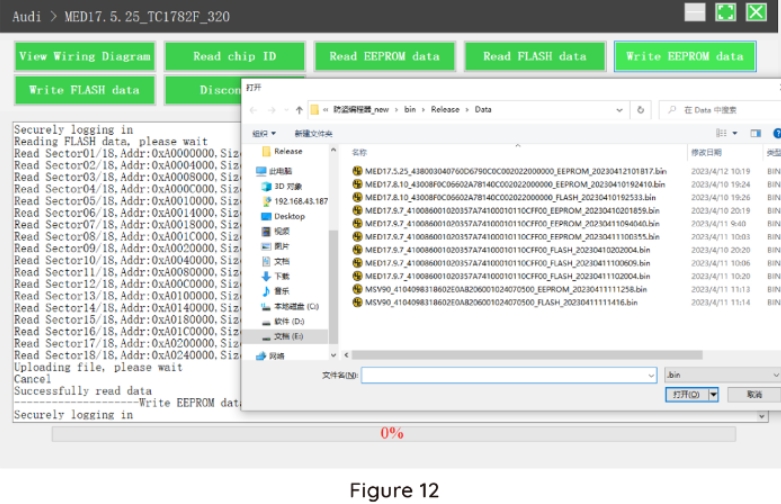Change the file view layout icon
The height and width of the screenshot is (504, 781).
[x=721, y=133]
